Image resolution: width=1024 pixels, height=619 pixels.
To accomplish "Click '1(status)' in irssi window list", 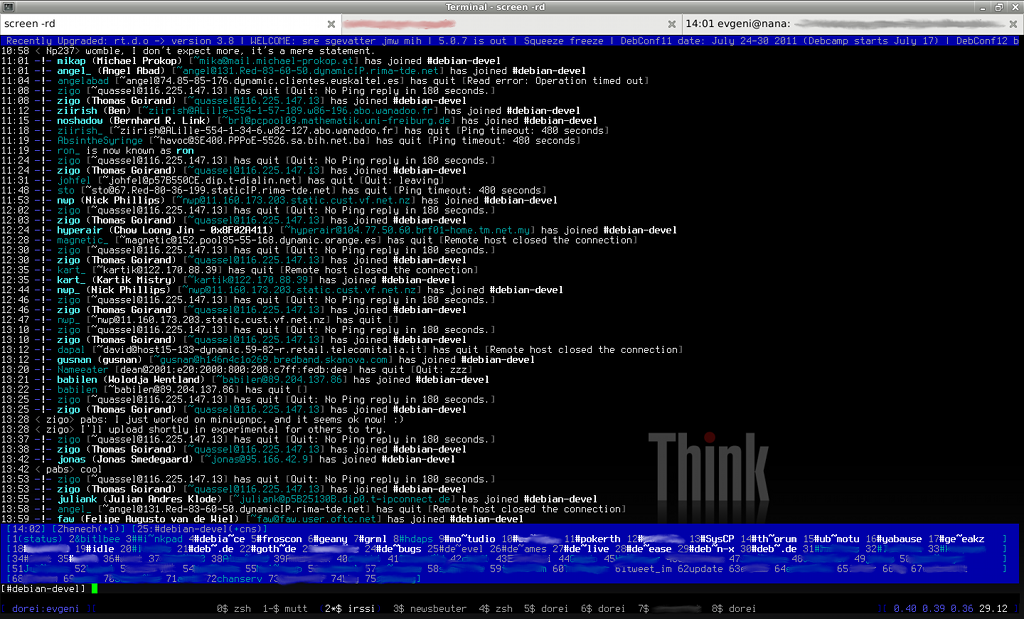I will coord(37,539).
